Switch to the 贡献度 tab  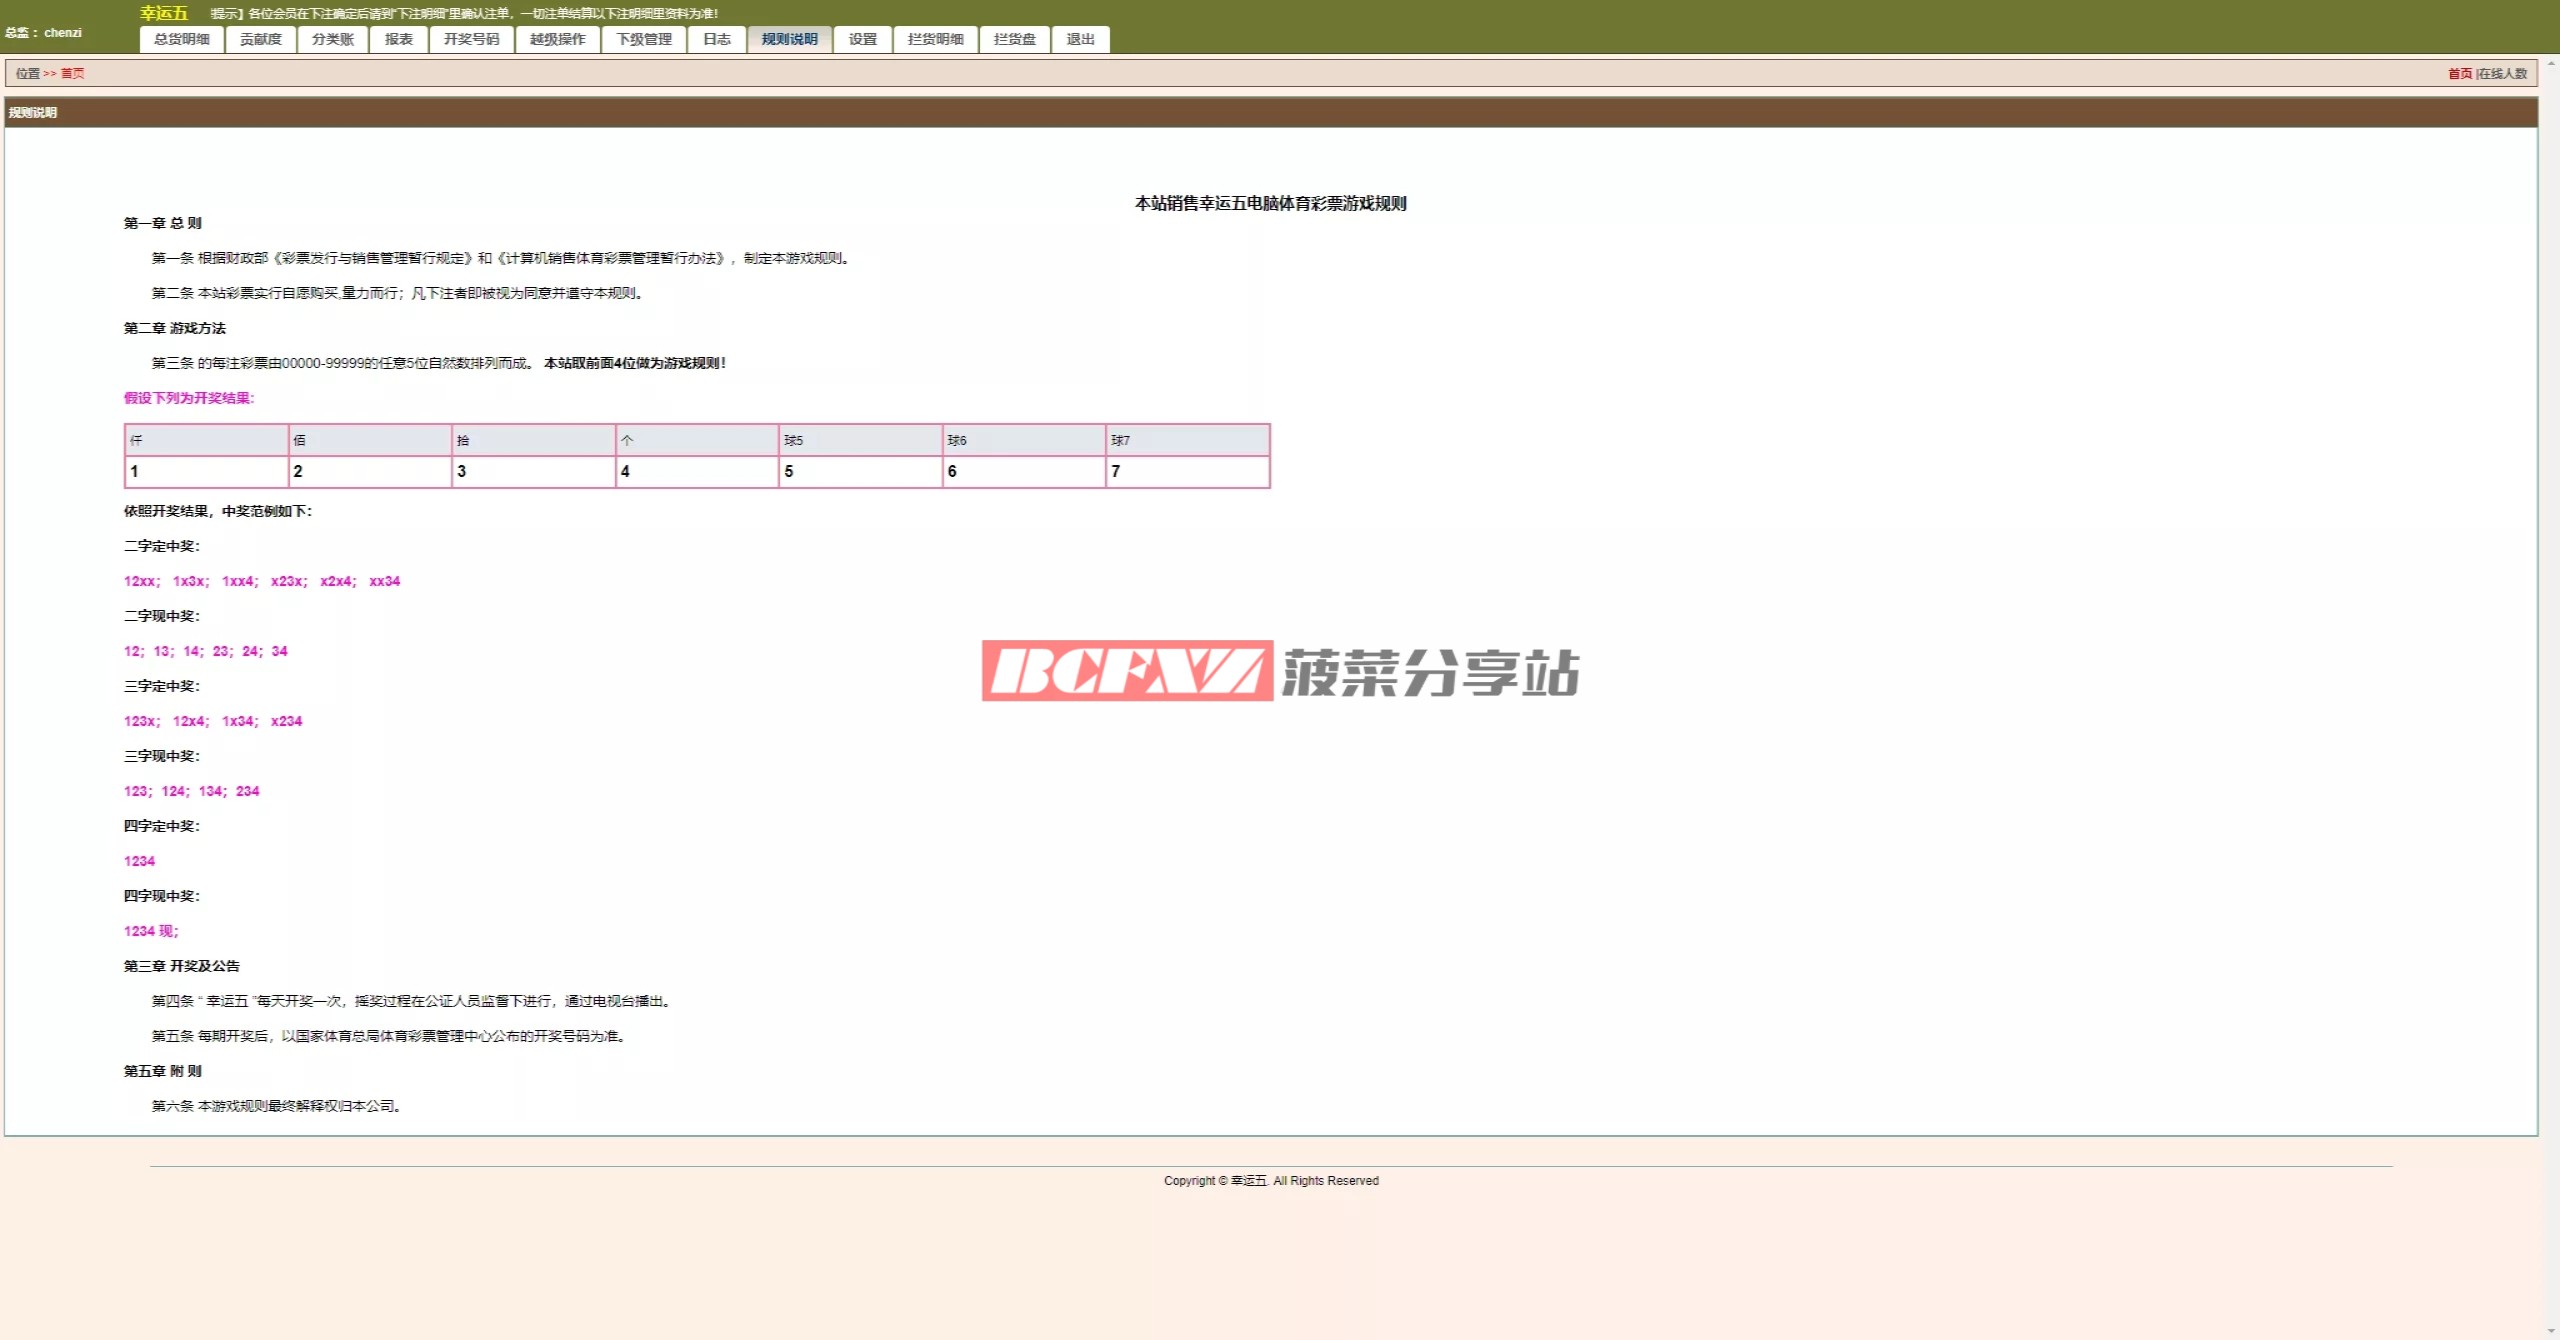[x=261, y=39]
